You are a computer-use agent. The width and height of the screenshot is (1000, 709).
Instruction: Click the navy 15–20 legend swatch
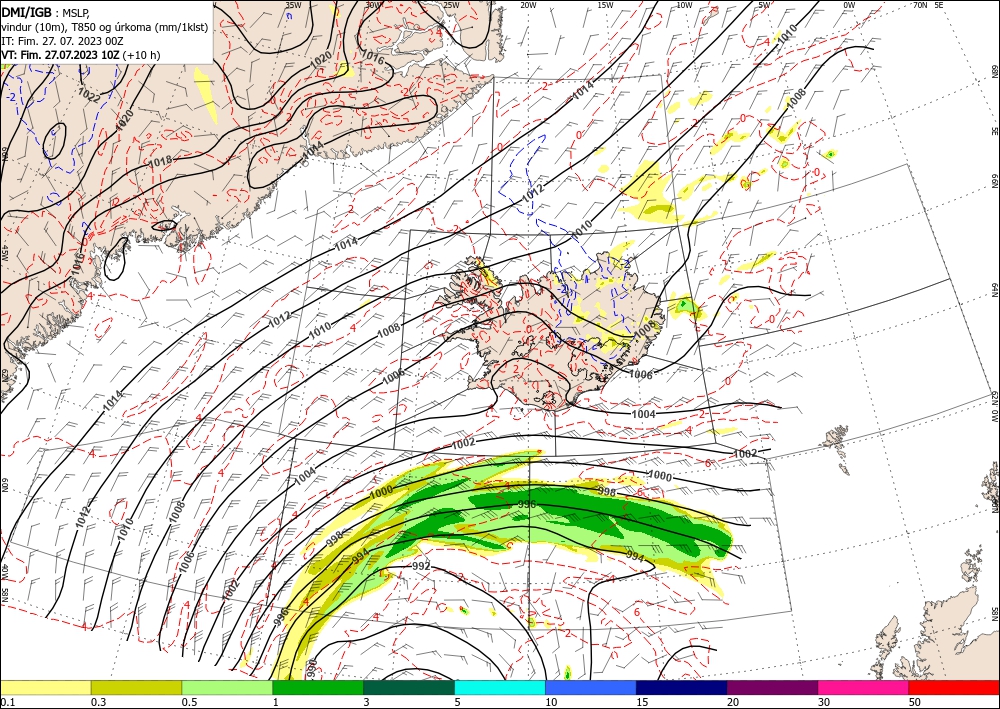(682, 688)
